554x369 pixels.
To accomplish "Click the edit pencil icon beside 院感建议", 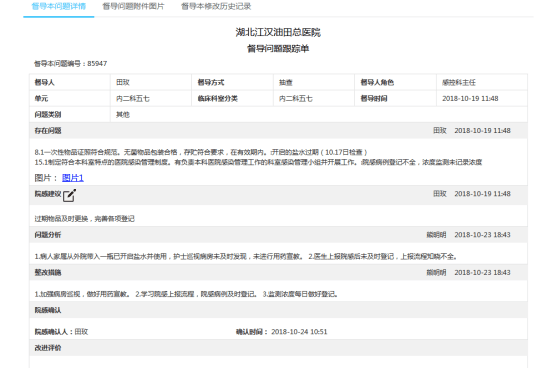I will pyautogui.click(x=69, y=195).
